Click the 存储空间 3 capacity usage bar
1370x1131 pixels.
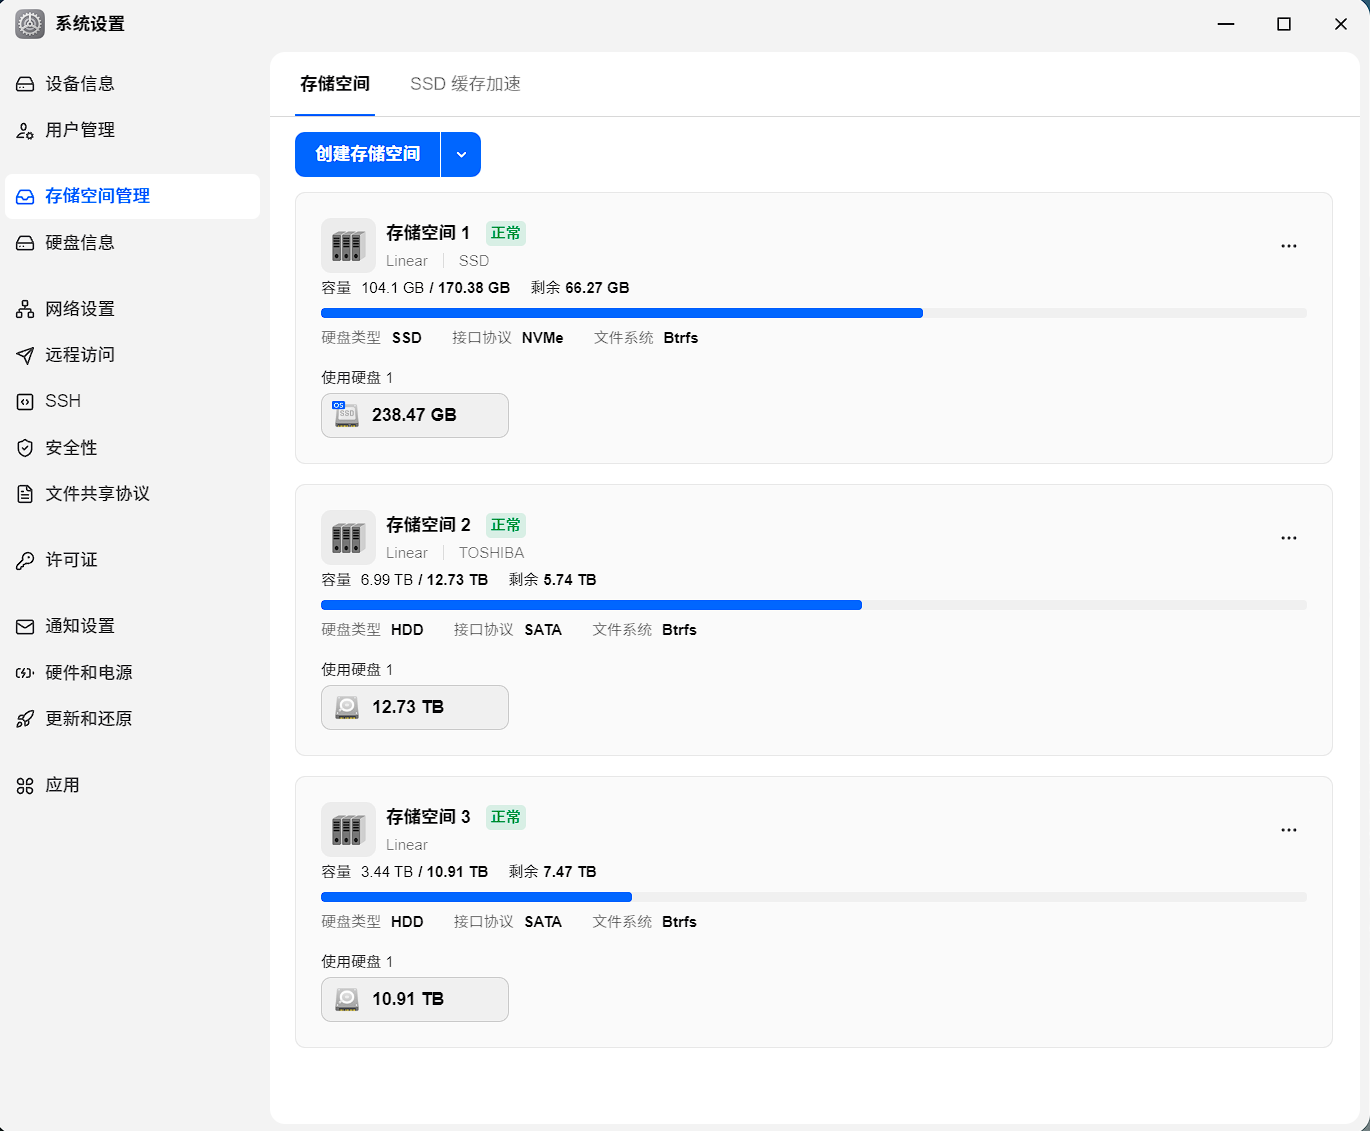[814, 897]
